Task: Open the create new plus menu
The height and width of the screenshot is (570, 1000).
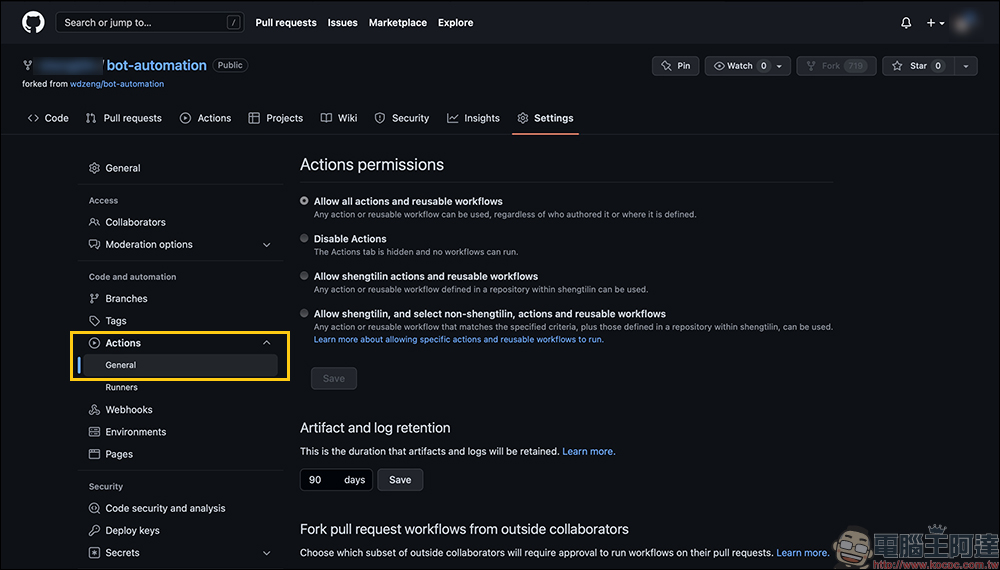Action: tap(935, 23)
